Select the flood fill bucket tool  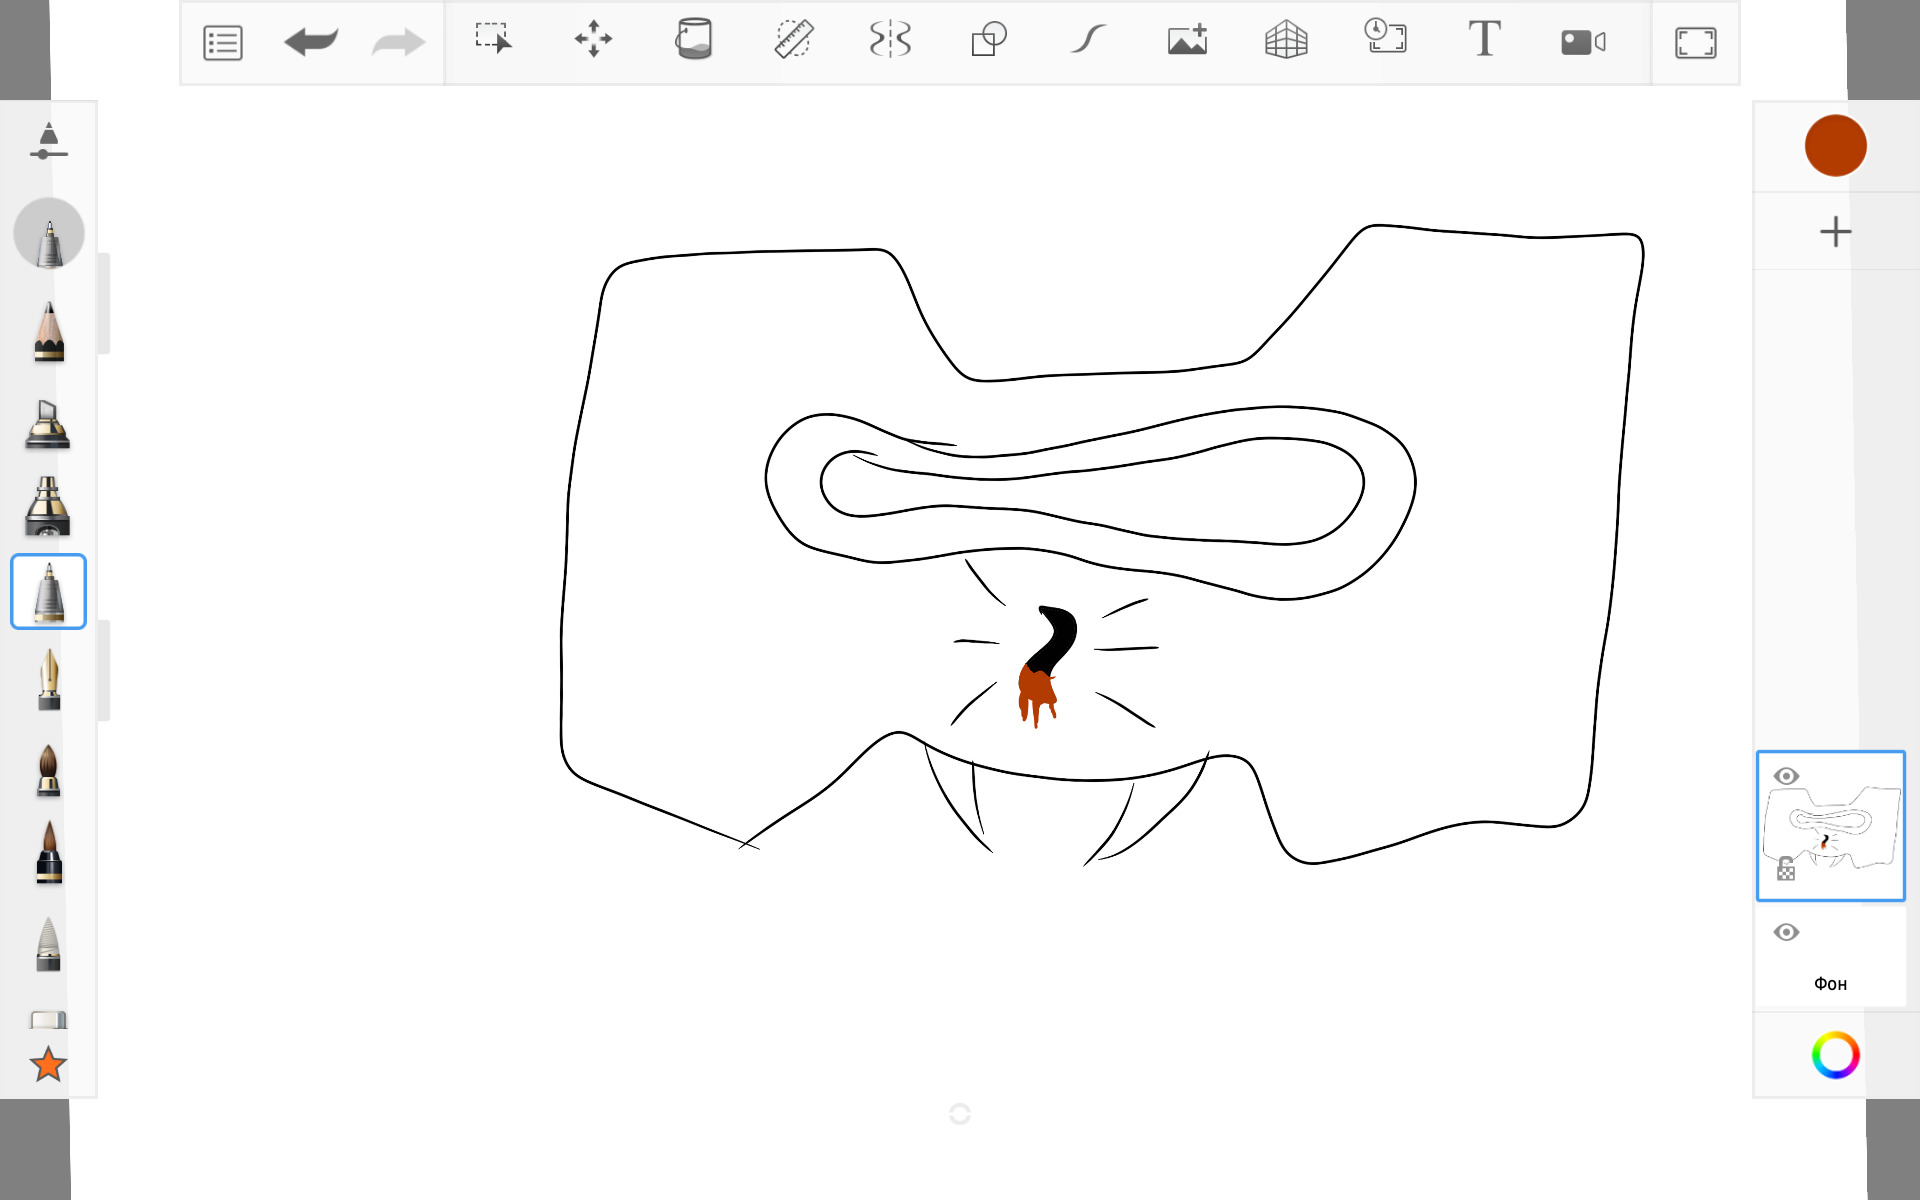point(693,40)
